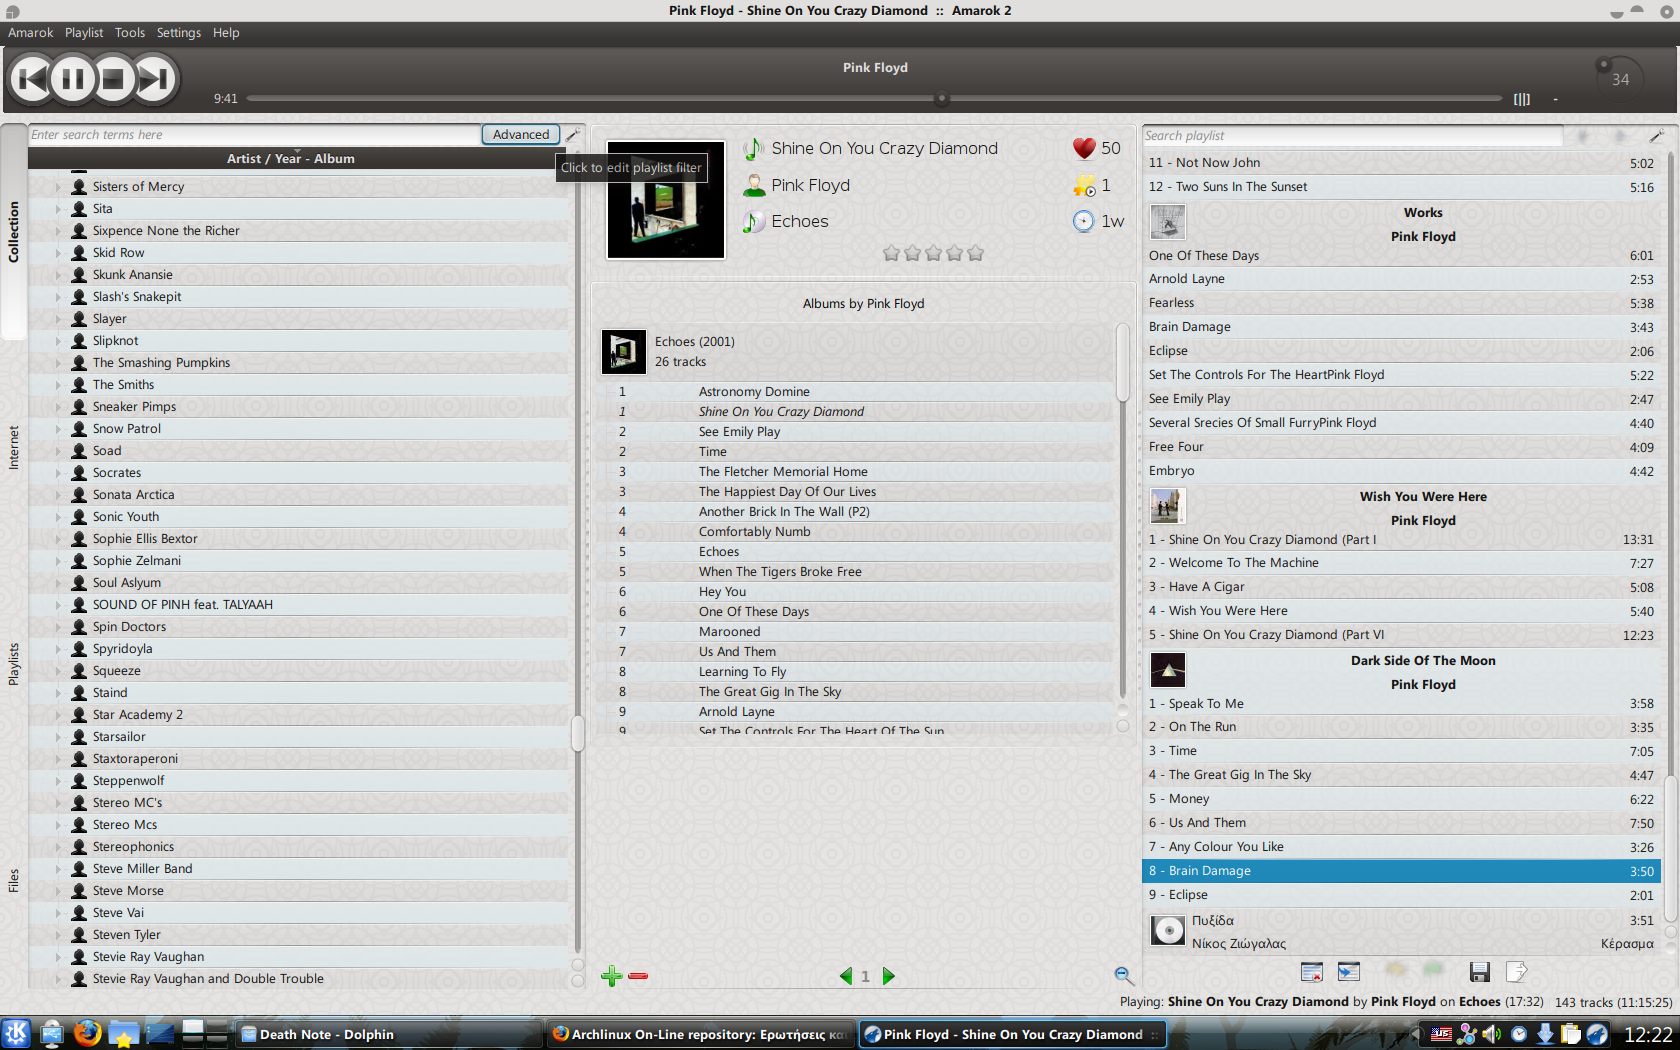This screenshot has height=1050, width=1680.
Task: Save the playlist with floppy icon
Action: click(x=1480, y=971)
